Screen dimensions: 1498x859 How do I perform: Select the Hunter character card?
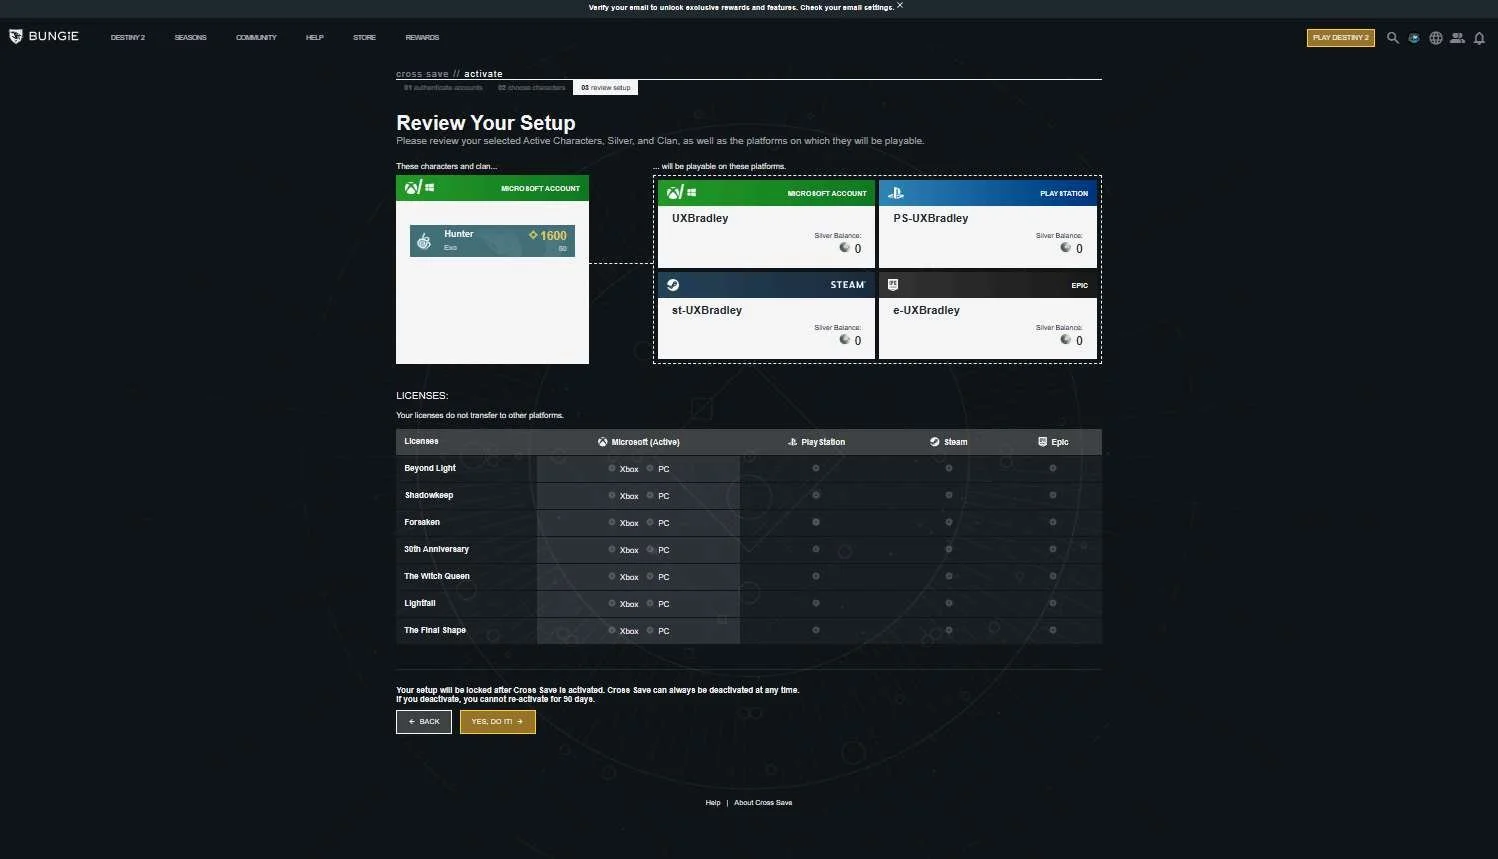pyautogui.click(x=492, y=241)
